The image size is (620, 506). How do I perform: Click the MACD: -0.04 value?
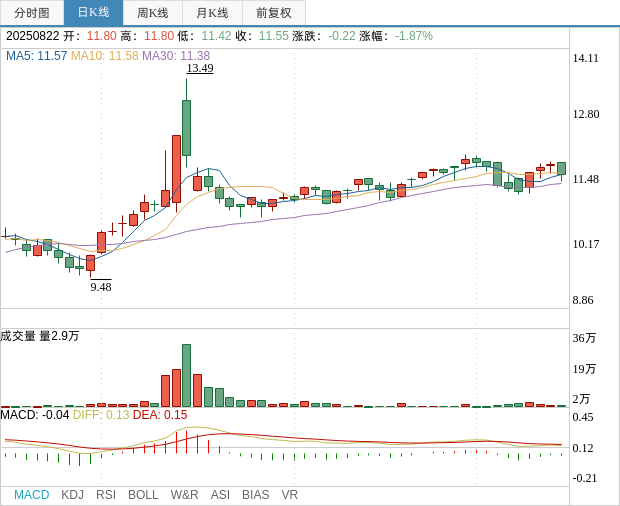(35, 415)
